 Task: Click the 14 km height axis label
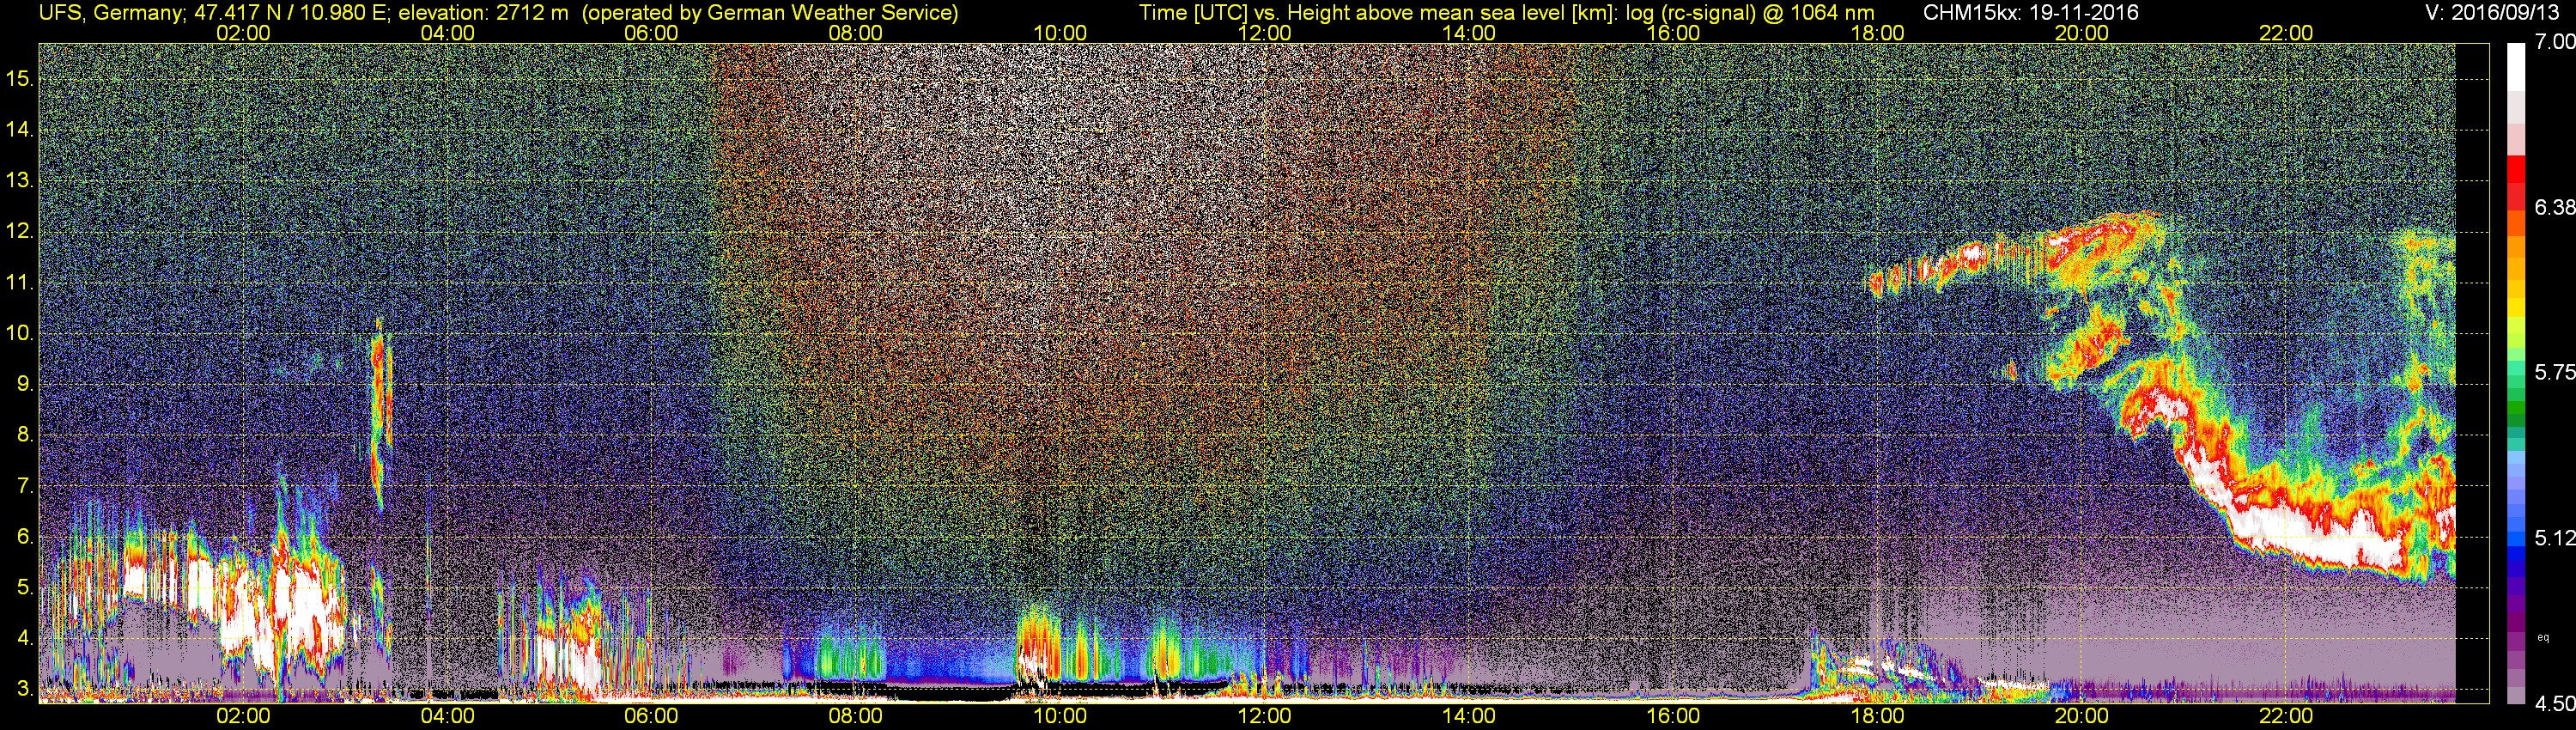(19, 130)
